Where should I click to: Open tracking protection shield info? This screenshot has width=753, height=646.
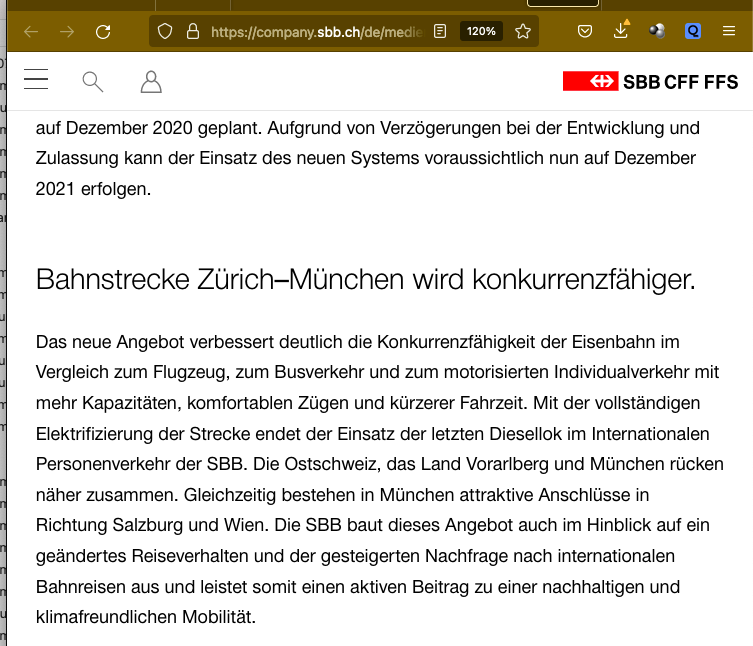coord(165,32)
